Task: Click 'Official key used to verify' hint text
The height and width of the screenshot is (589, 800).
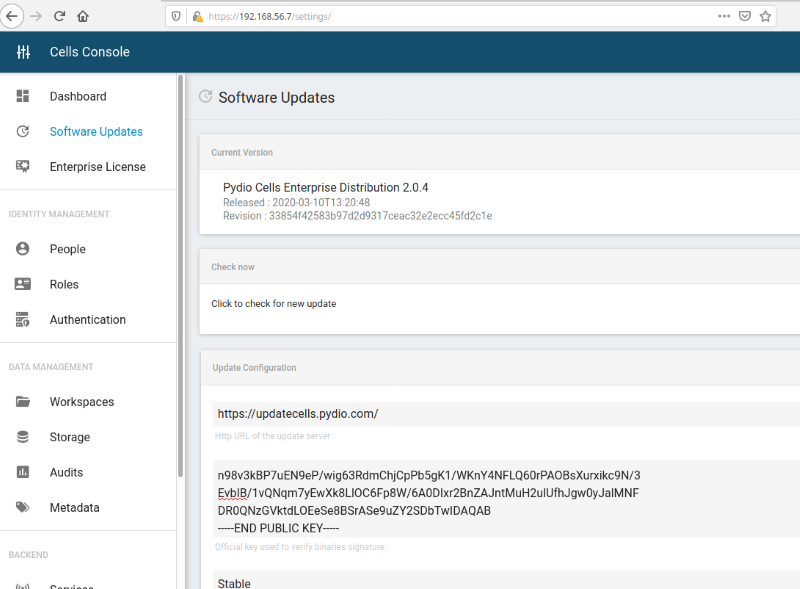Action: pyautogui.click(x=301, y=547)
